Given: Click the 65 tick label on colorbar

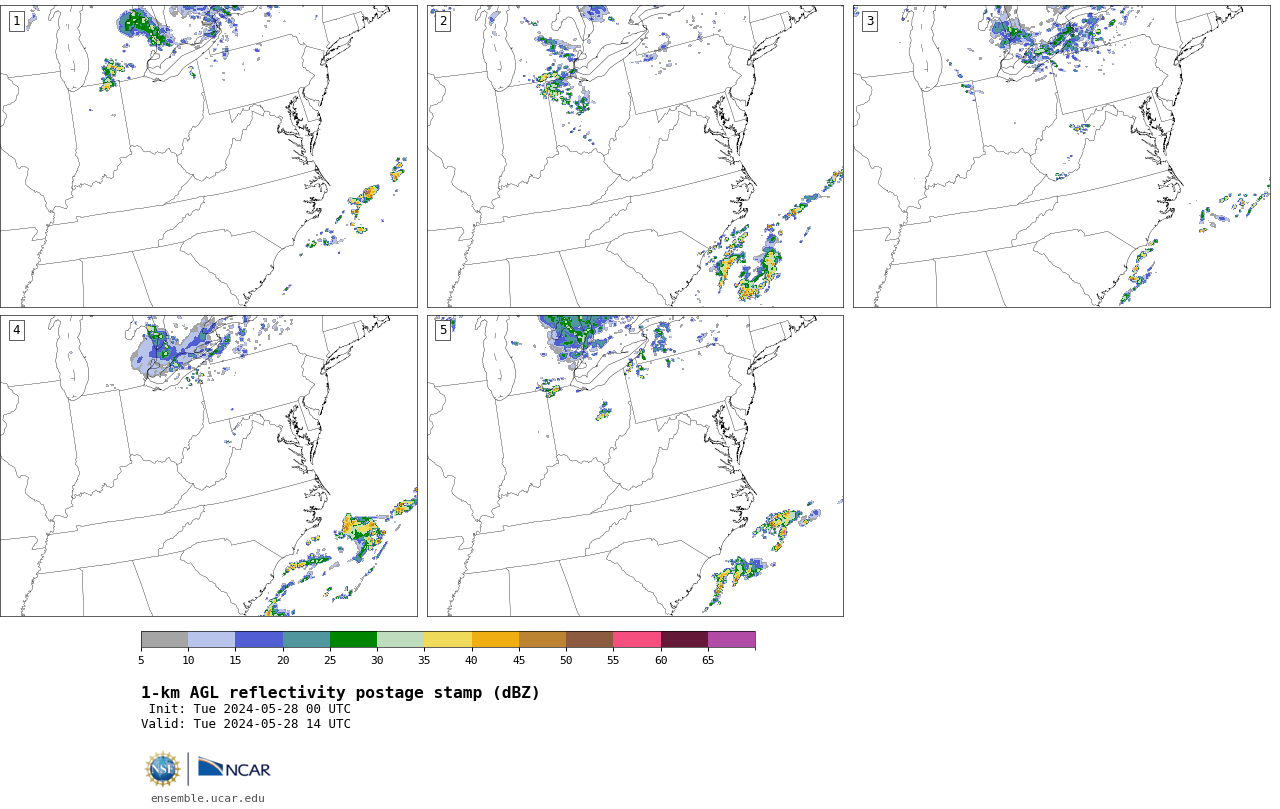Looking at the screenshot, I should (x=708, y=660).
